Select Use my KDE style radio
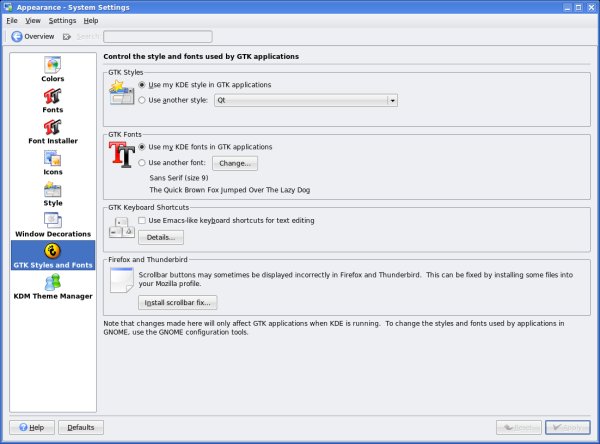Image resolution: width=600 pixels, height=444 pixels. (142, 85)
